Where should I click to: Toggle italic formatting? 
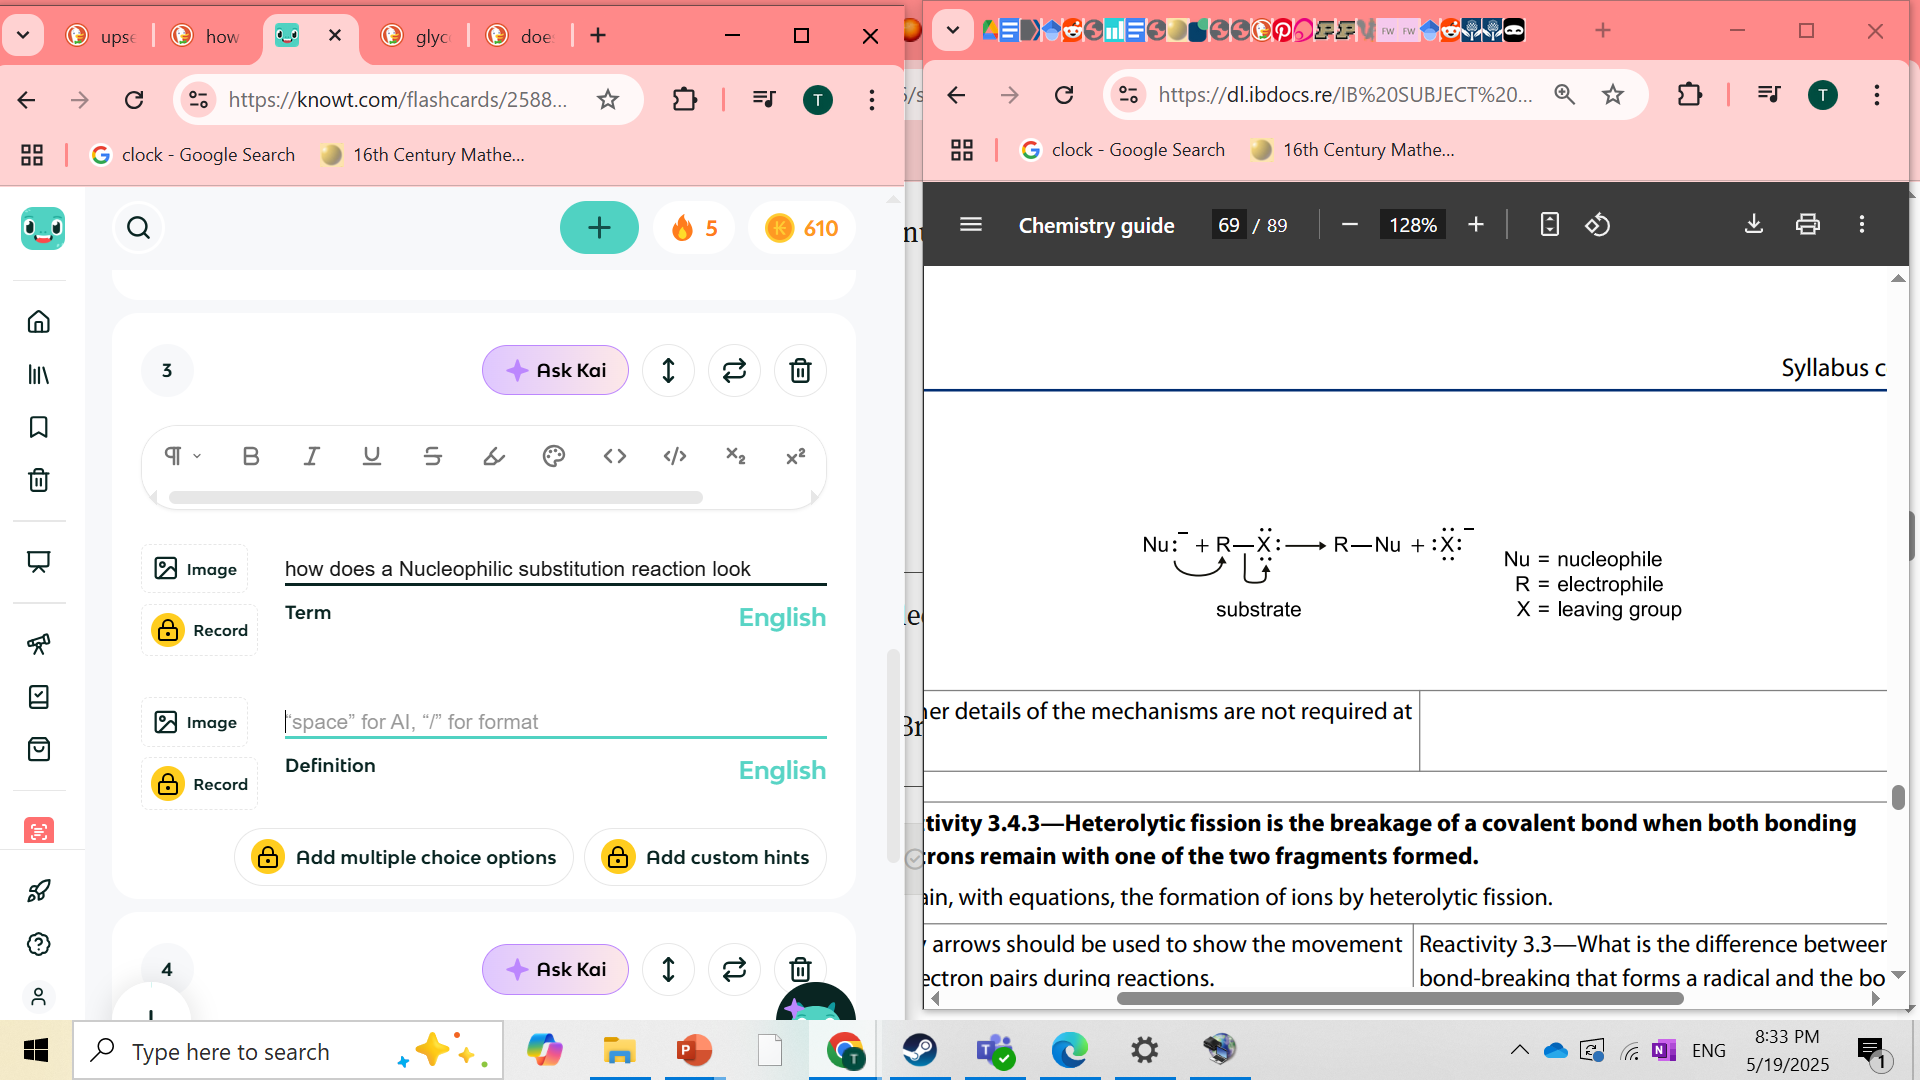(311, 456)
